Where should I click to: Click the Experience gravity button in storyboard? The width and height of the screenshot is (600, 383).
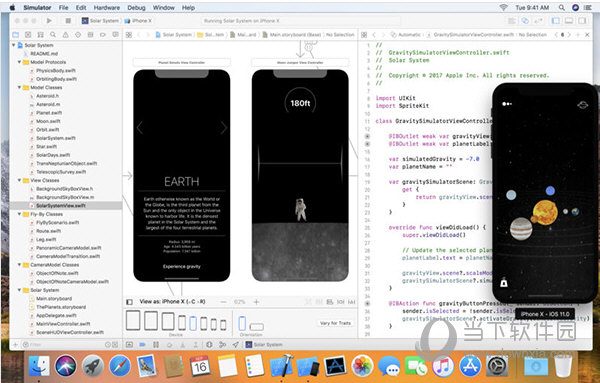point(182,266)
